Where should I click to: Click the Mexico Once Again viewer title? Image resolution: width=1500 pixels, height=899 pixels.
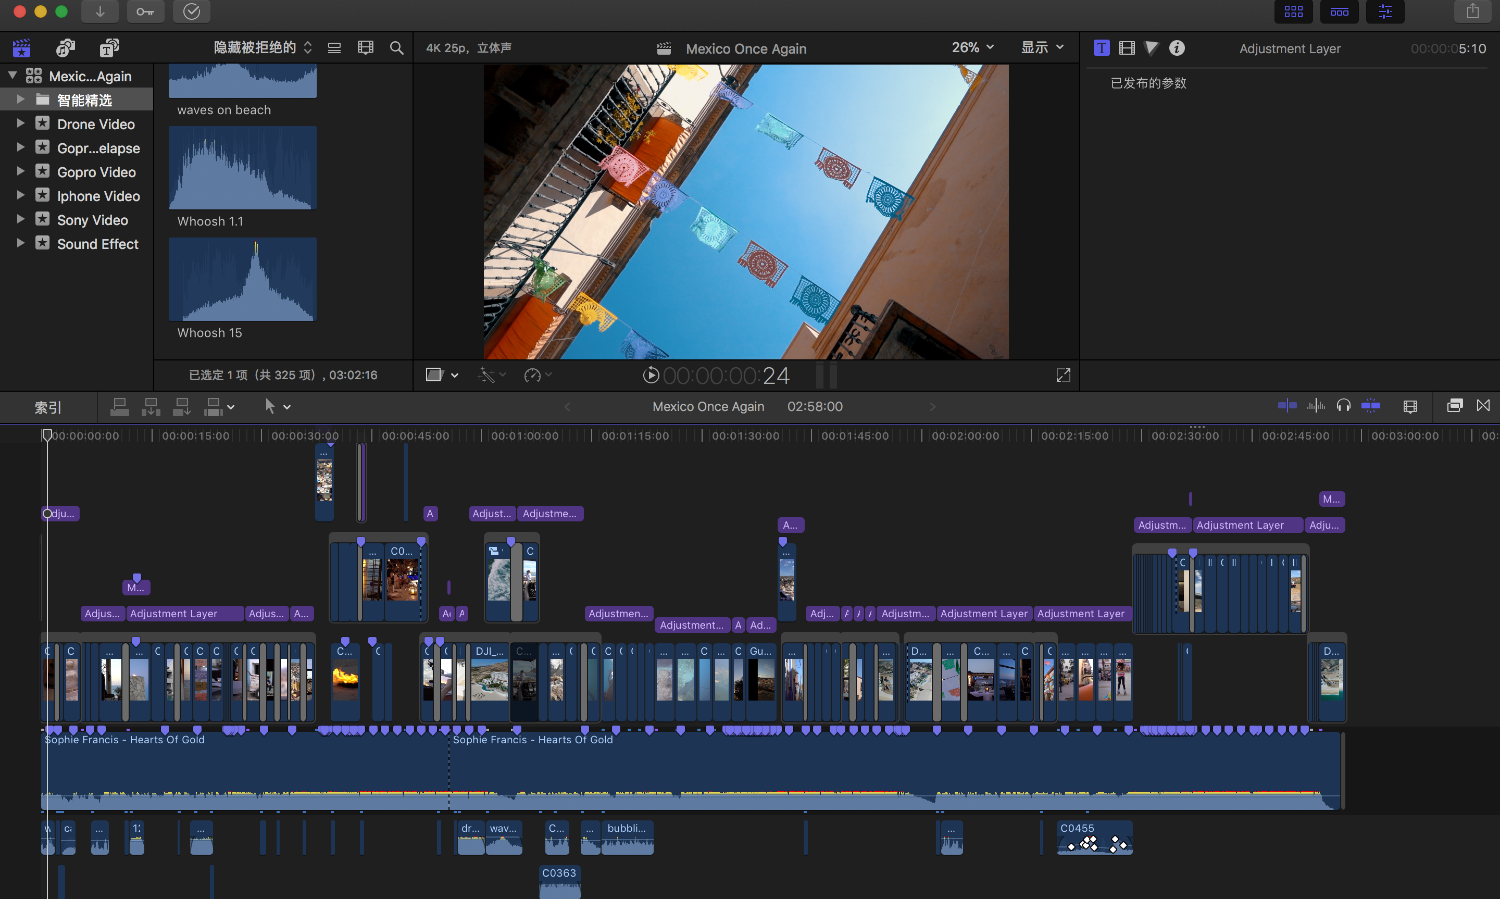[746, 48]
